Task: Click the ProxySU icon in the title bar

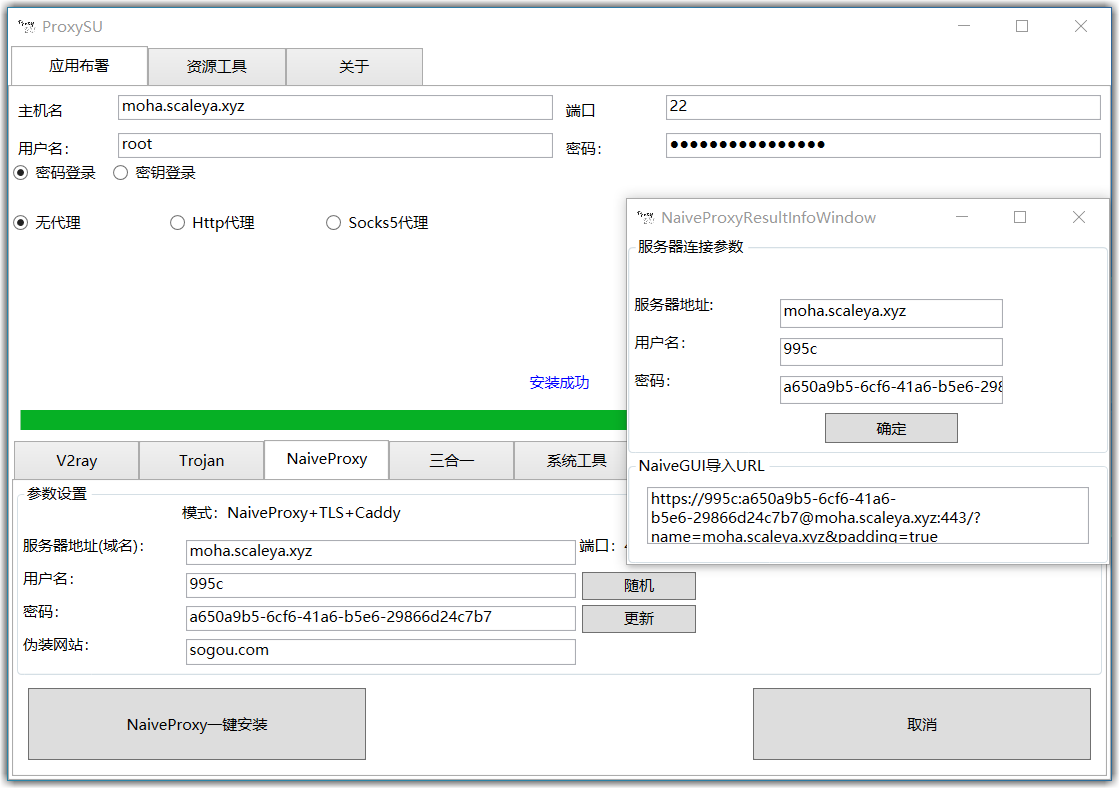Action: 26,26
